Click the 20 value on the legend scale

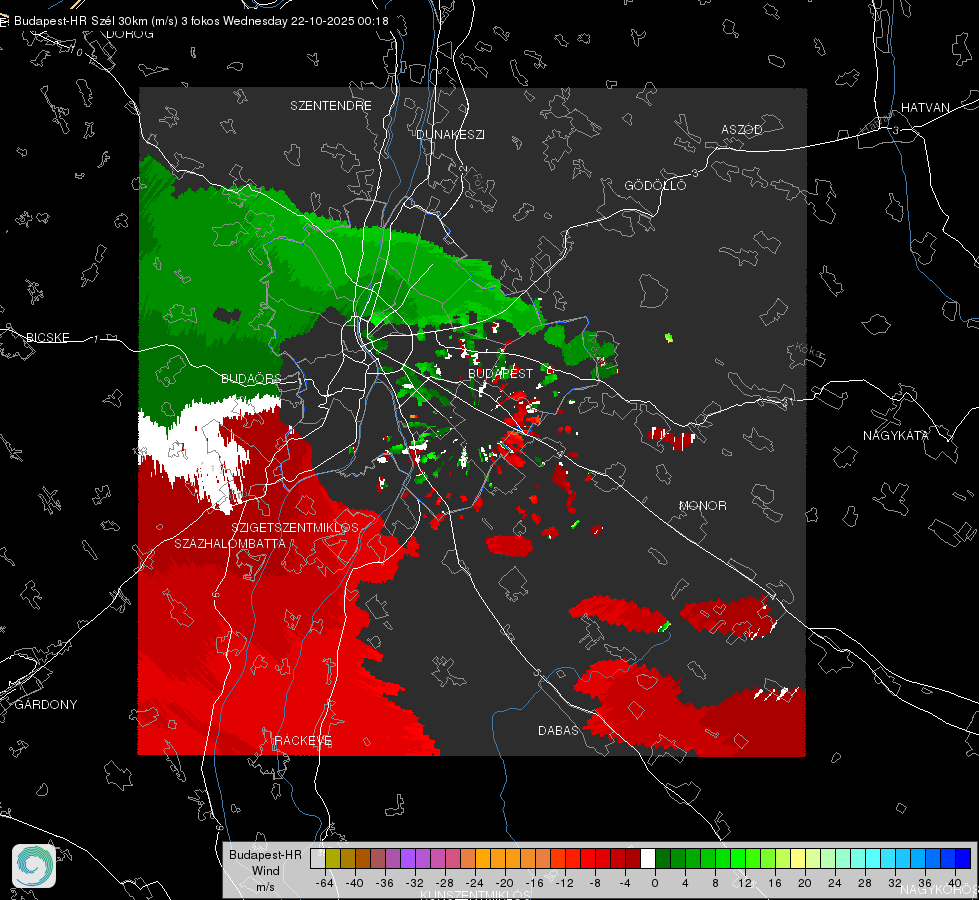[x=804, y=883]
